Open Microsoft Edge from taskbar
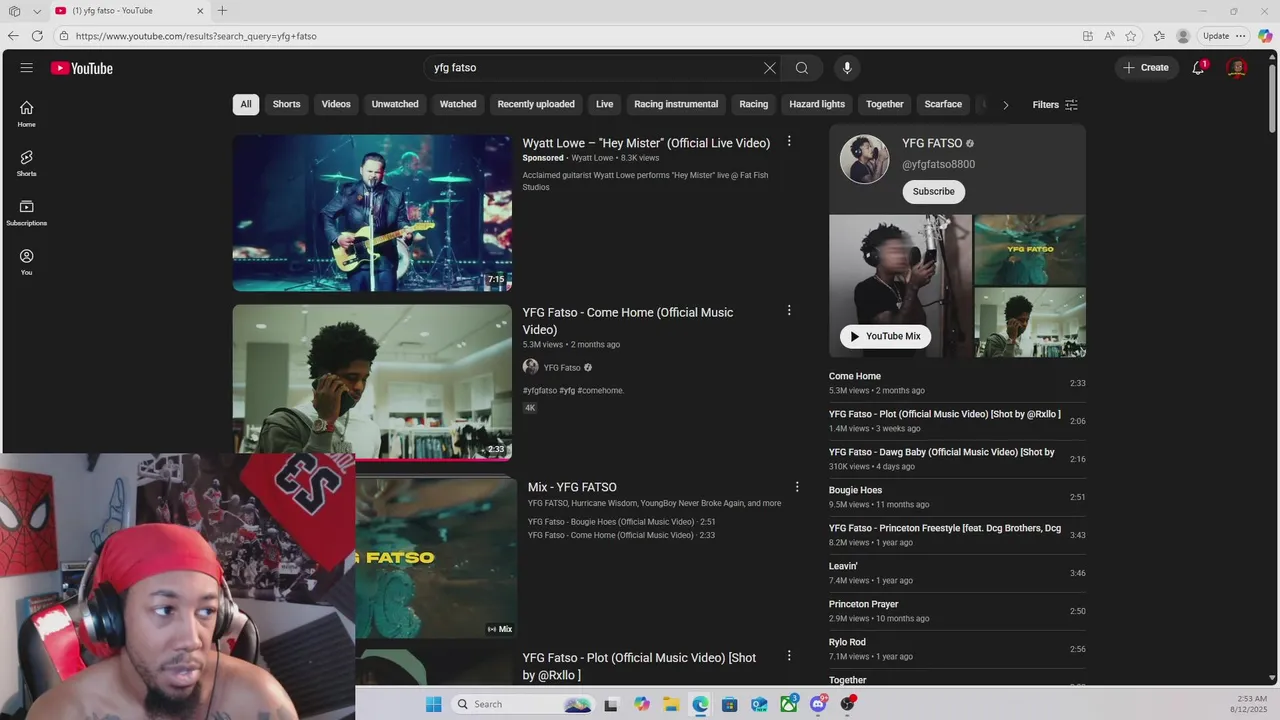The height and width of the screenshot is (720, 1280). pos(700,704)
